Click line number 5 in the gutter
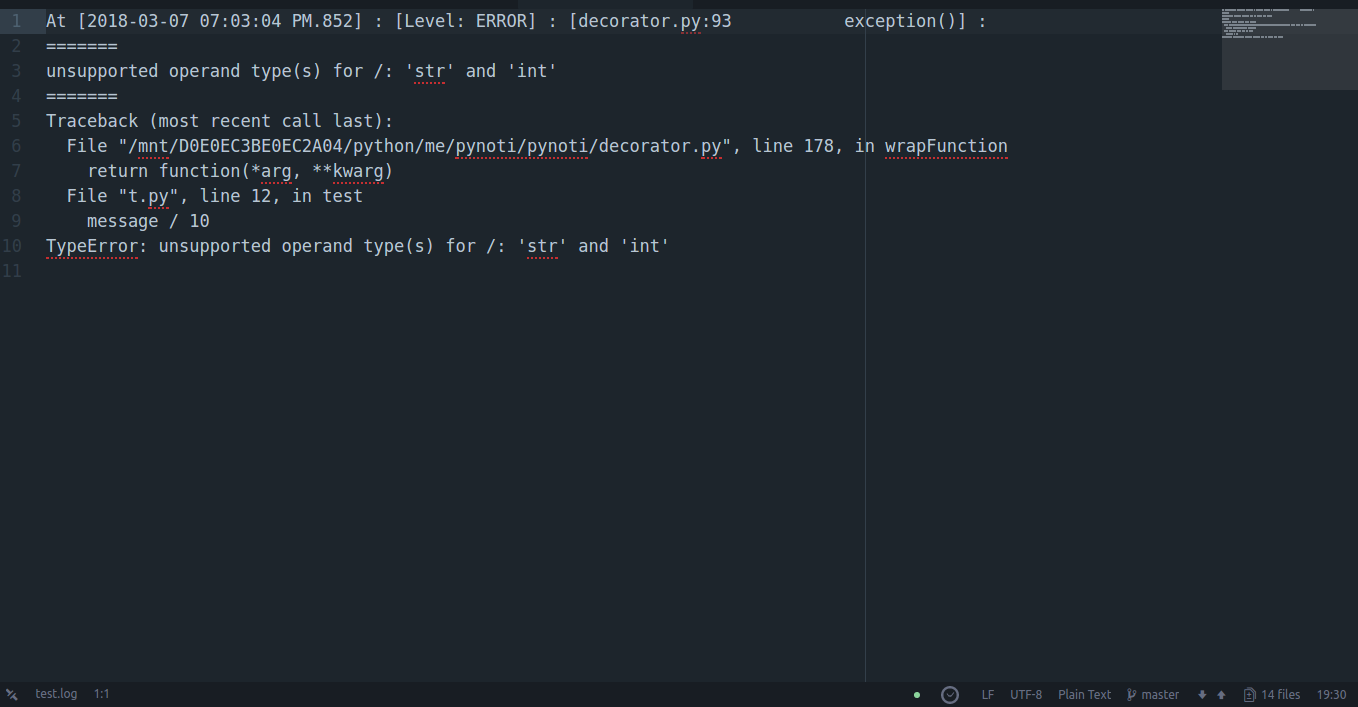Image resolution: width=1358 pixels, height=707 pixels. pos(16,121)
